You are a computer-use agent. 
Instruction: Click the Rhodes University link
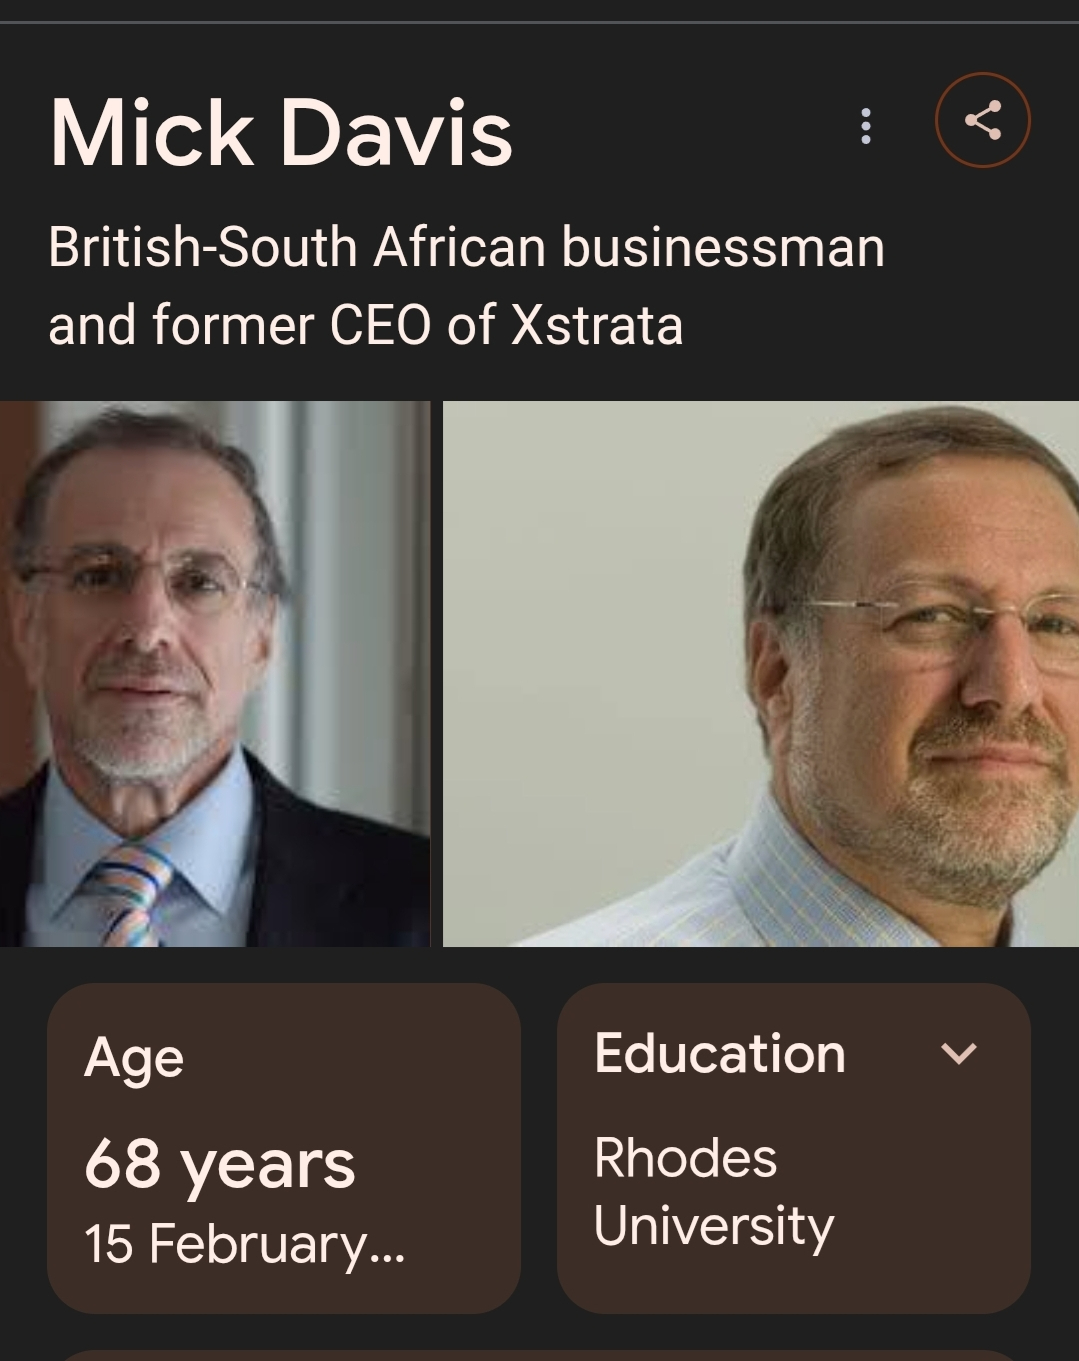coord(713,1191)
